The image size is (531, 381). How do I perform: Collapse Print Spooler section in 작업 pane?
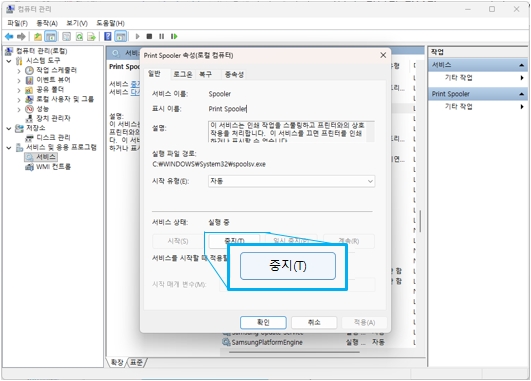pyautogui.click(x=522, y=94)
